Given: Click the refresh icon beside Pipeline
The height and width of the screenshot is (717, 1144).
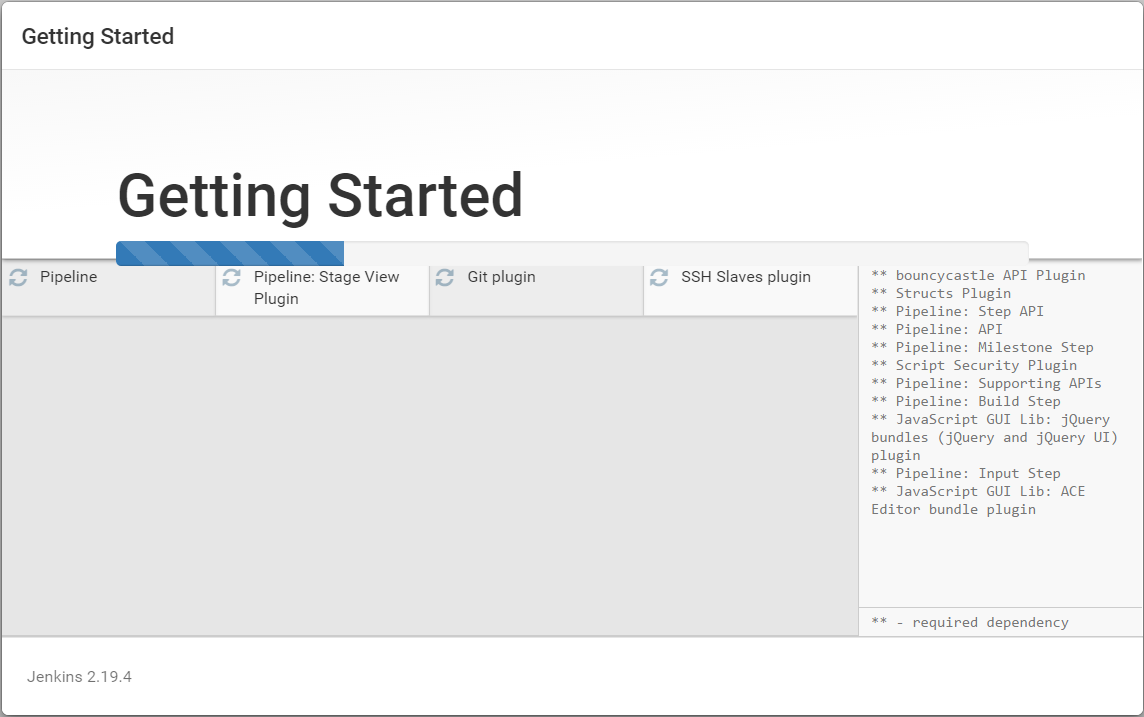Looking at the screenshot, I should (x=18, y=277).
